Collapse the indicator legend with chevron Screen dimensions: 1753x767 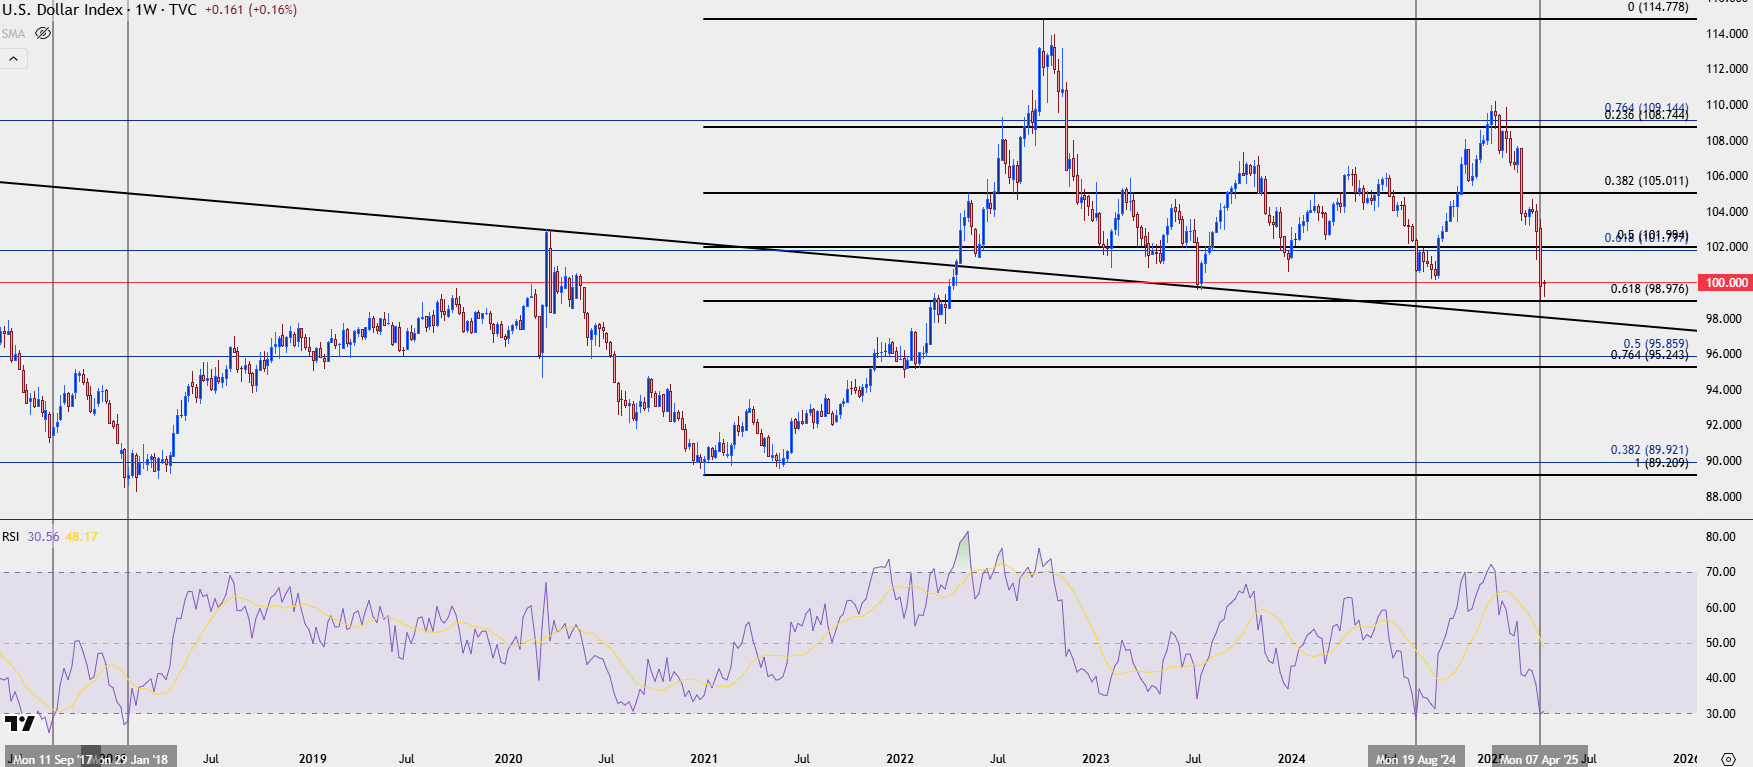14,59
